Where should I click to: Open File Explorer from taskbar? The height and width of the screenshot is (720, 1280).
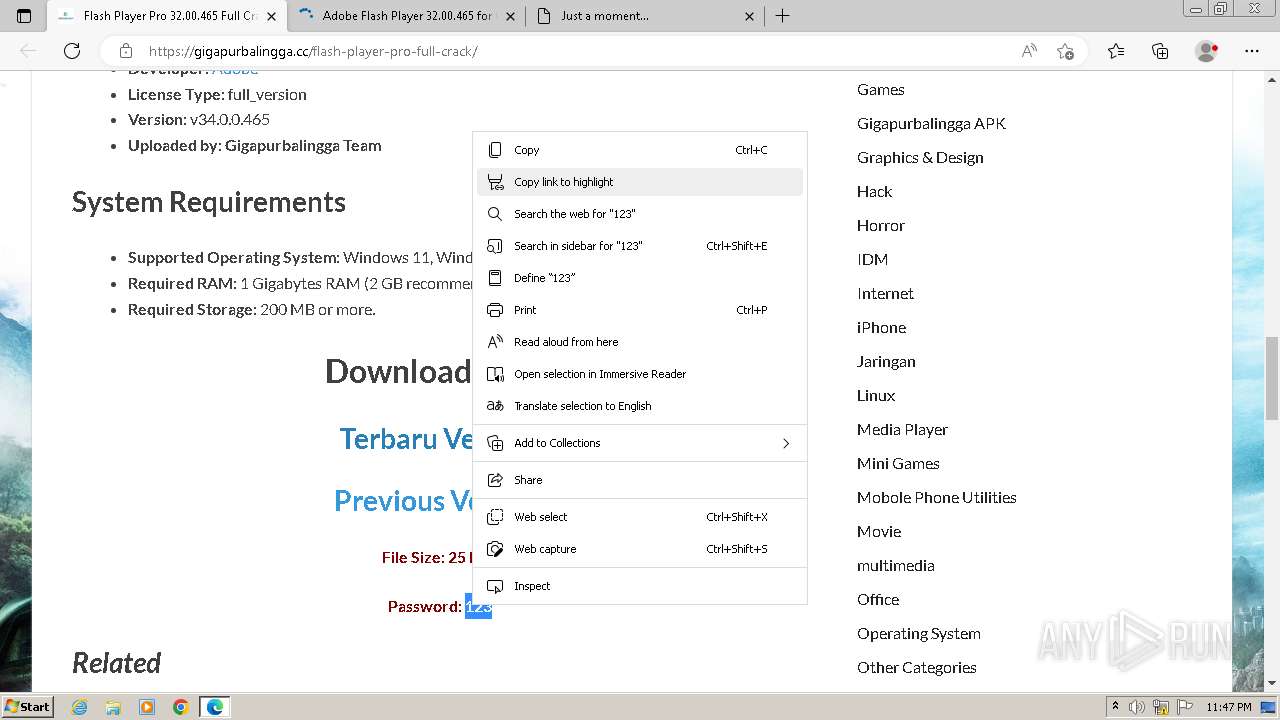tap(113, 707)
